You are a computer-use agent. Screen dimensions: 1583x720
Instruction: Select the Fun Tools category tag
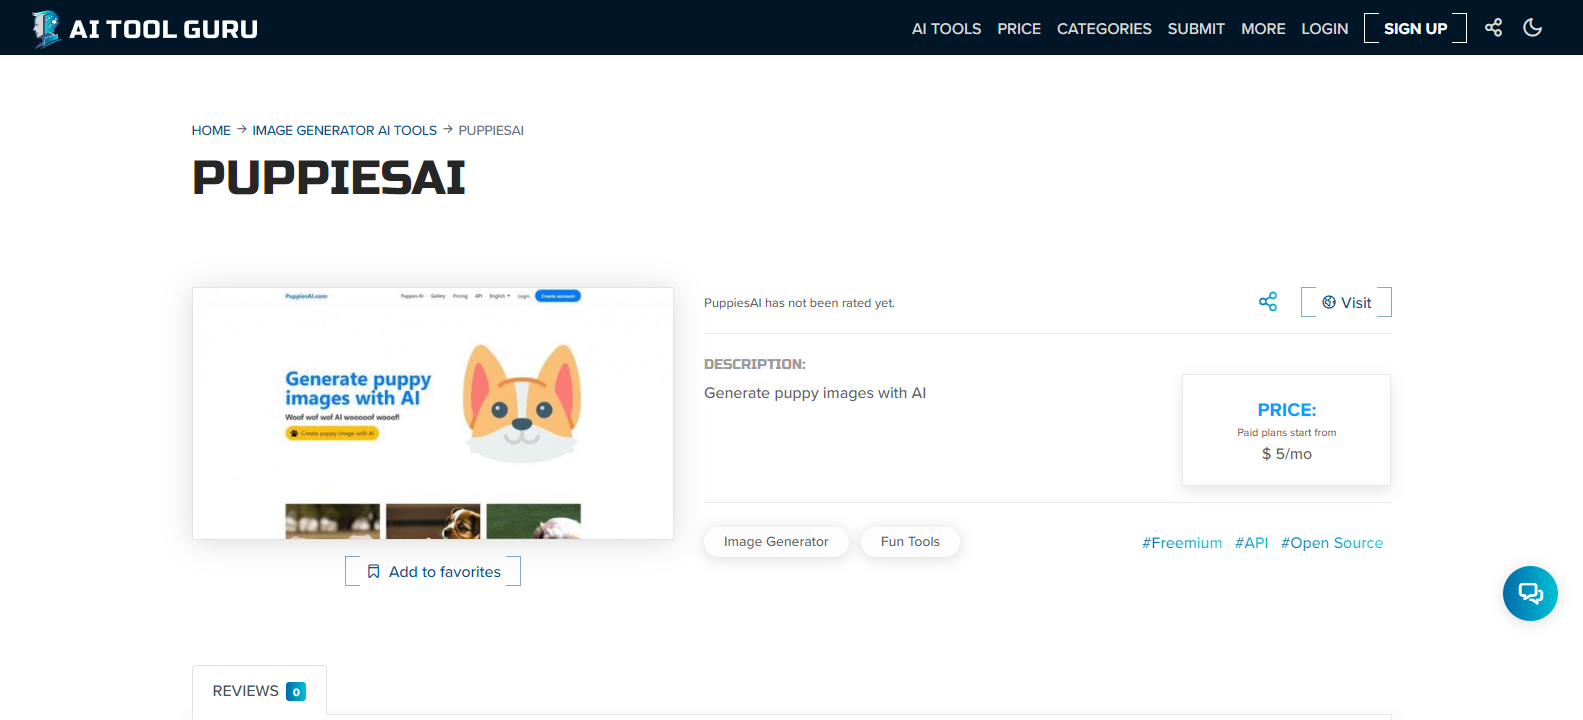pos(910,541)
